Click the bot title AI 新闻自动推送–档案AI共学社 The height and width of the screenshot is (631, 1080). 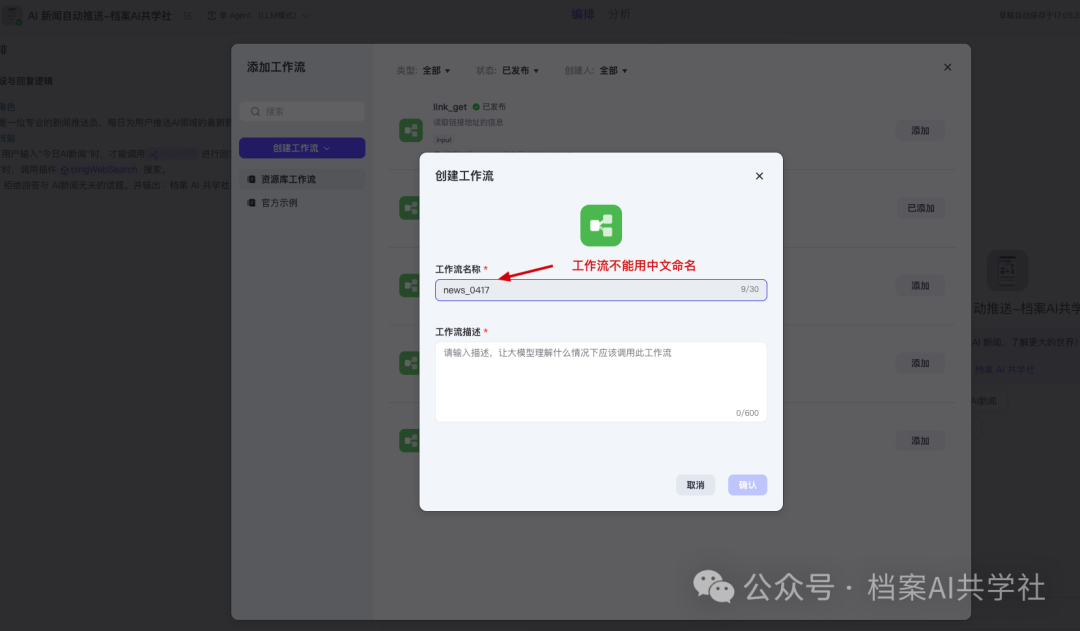click(x=99, y=15)
